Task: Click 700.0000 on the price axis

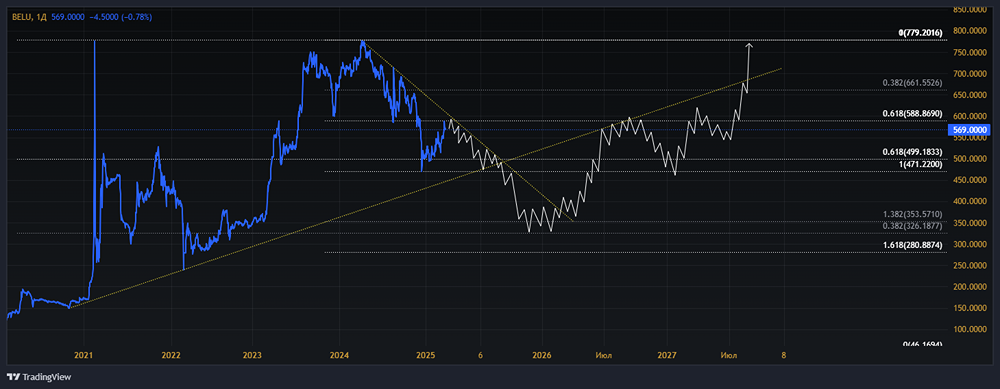Action: pyautogui.click(x=971, y=73)
